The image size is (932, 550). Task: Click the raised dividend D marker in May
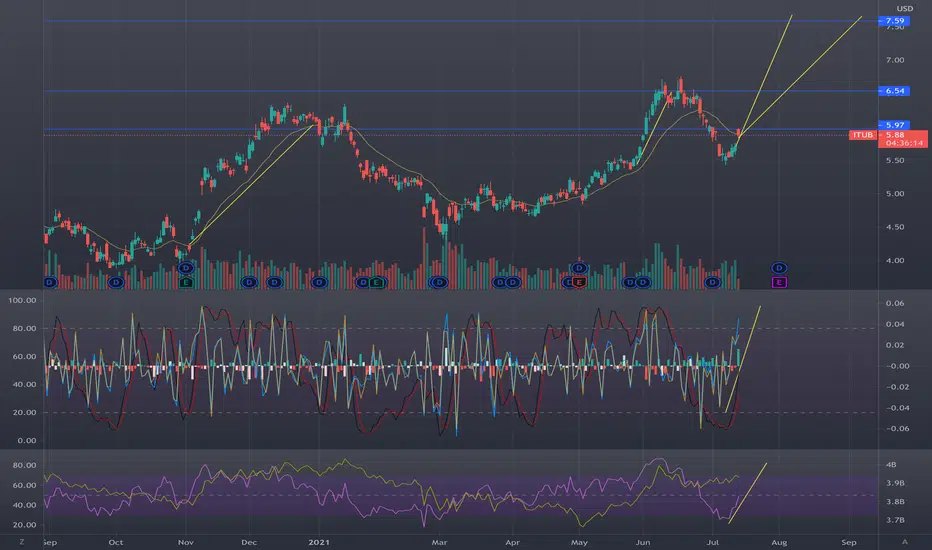579,268
